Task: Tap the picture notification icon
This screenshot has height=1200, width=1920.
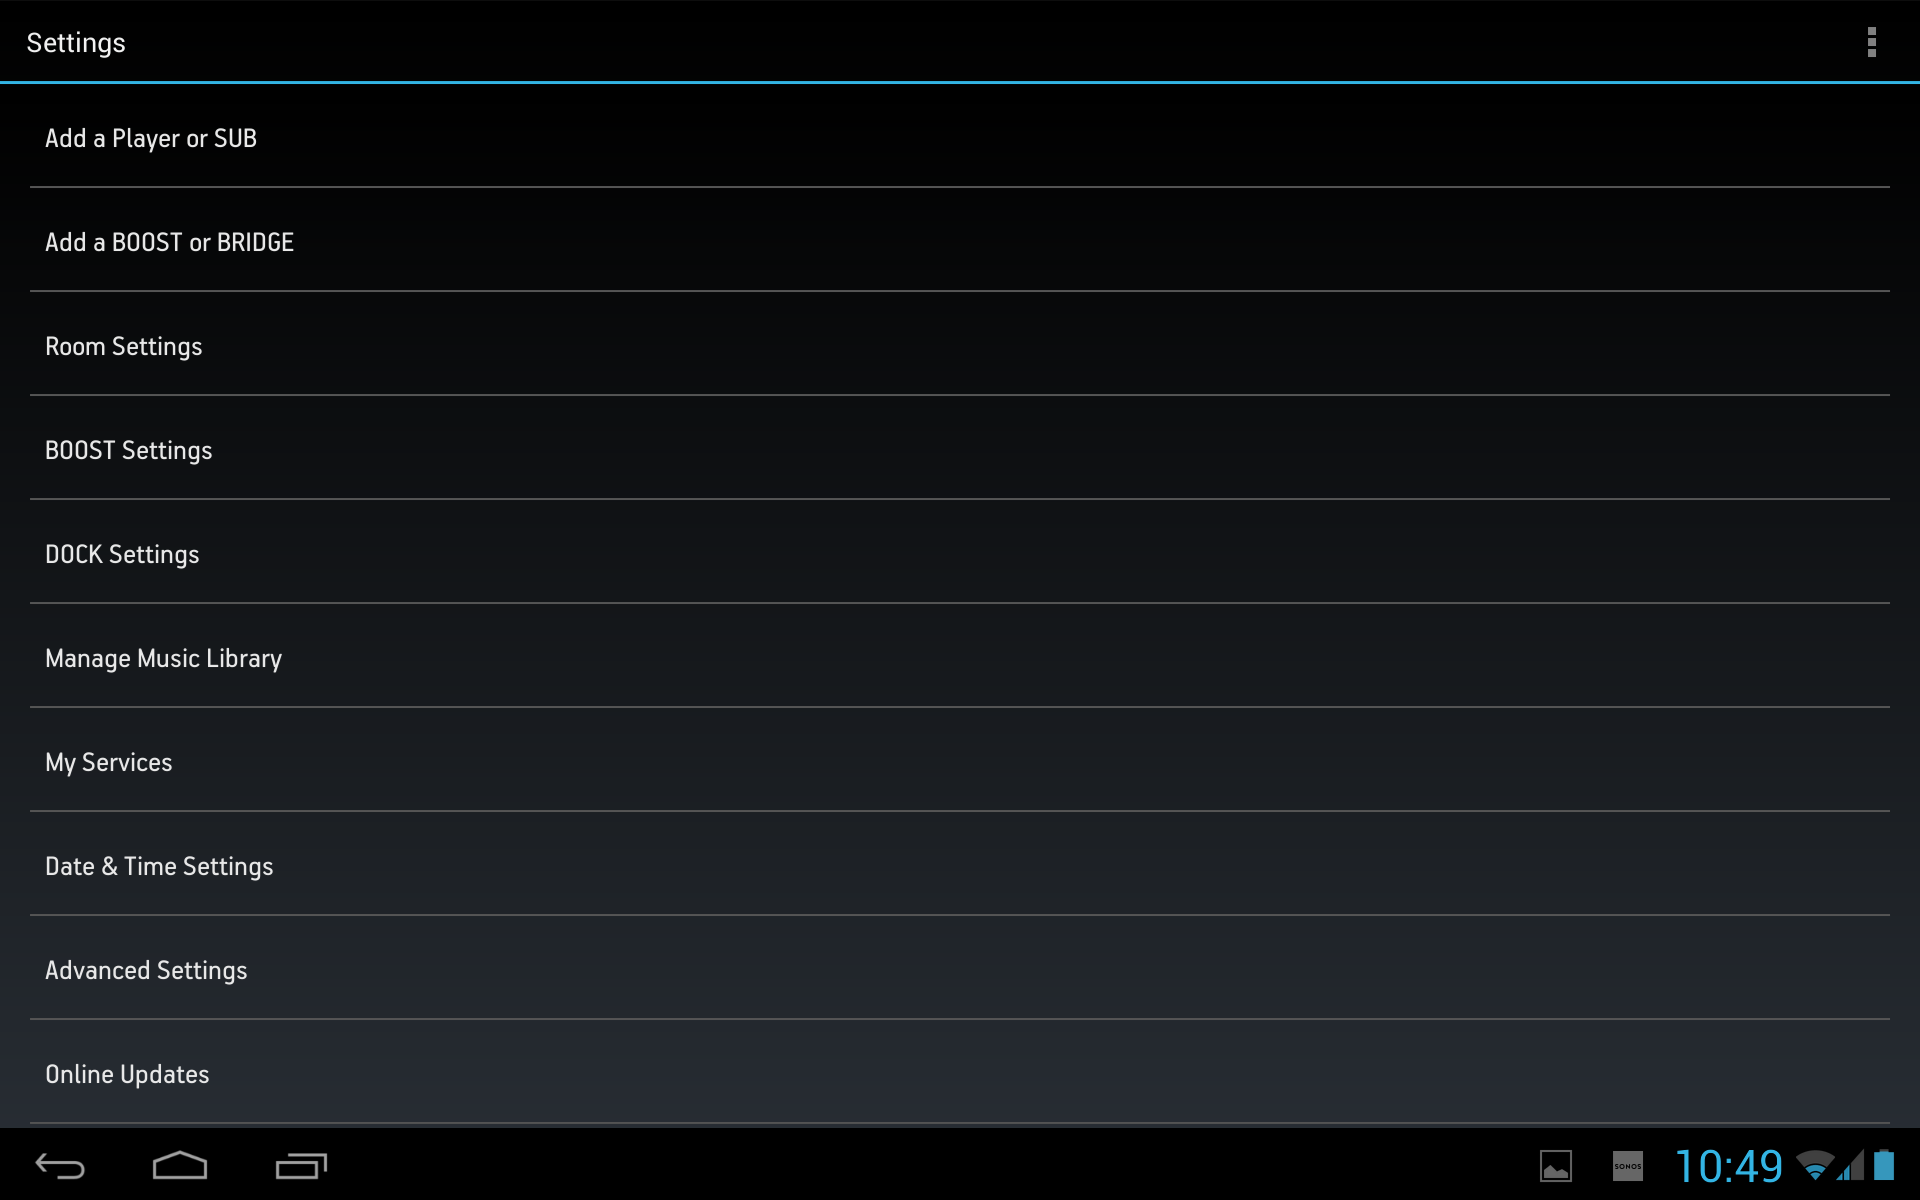Action: tap(1556, 1166)
